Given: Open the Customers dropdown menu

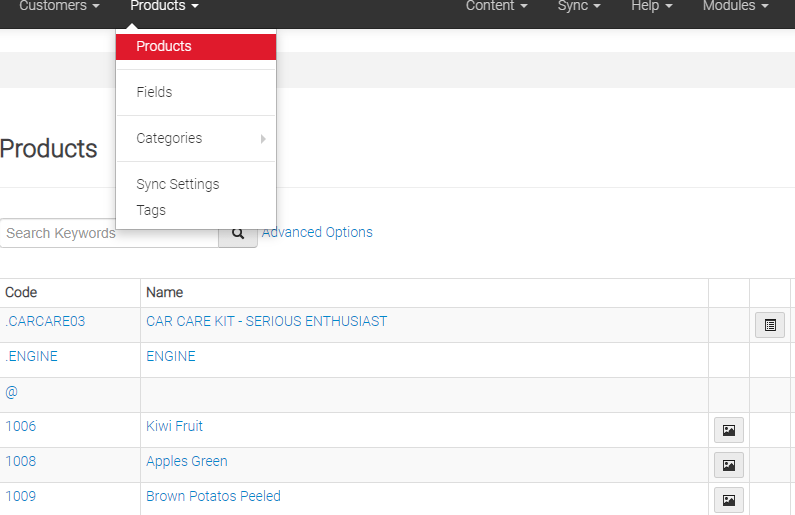Looking at the screenshot, I should (59, 6).
